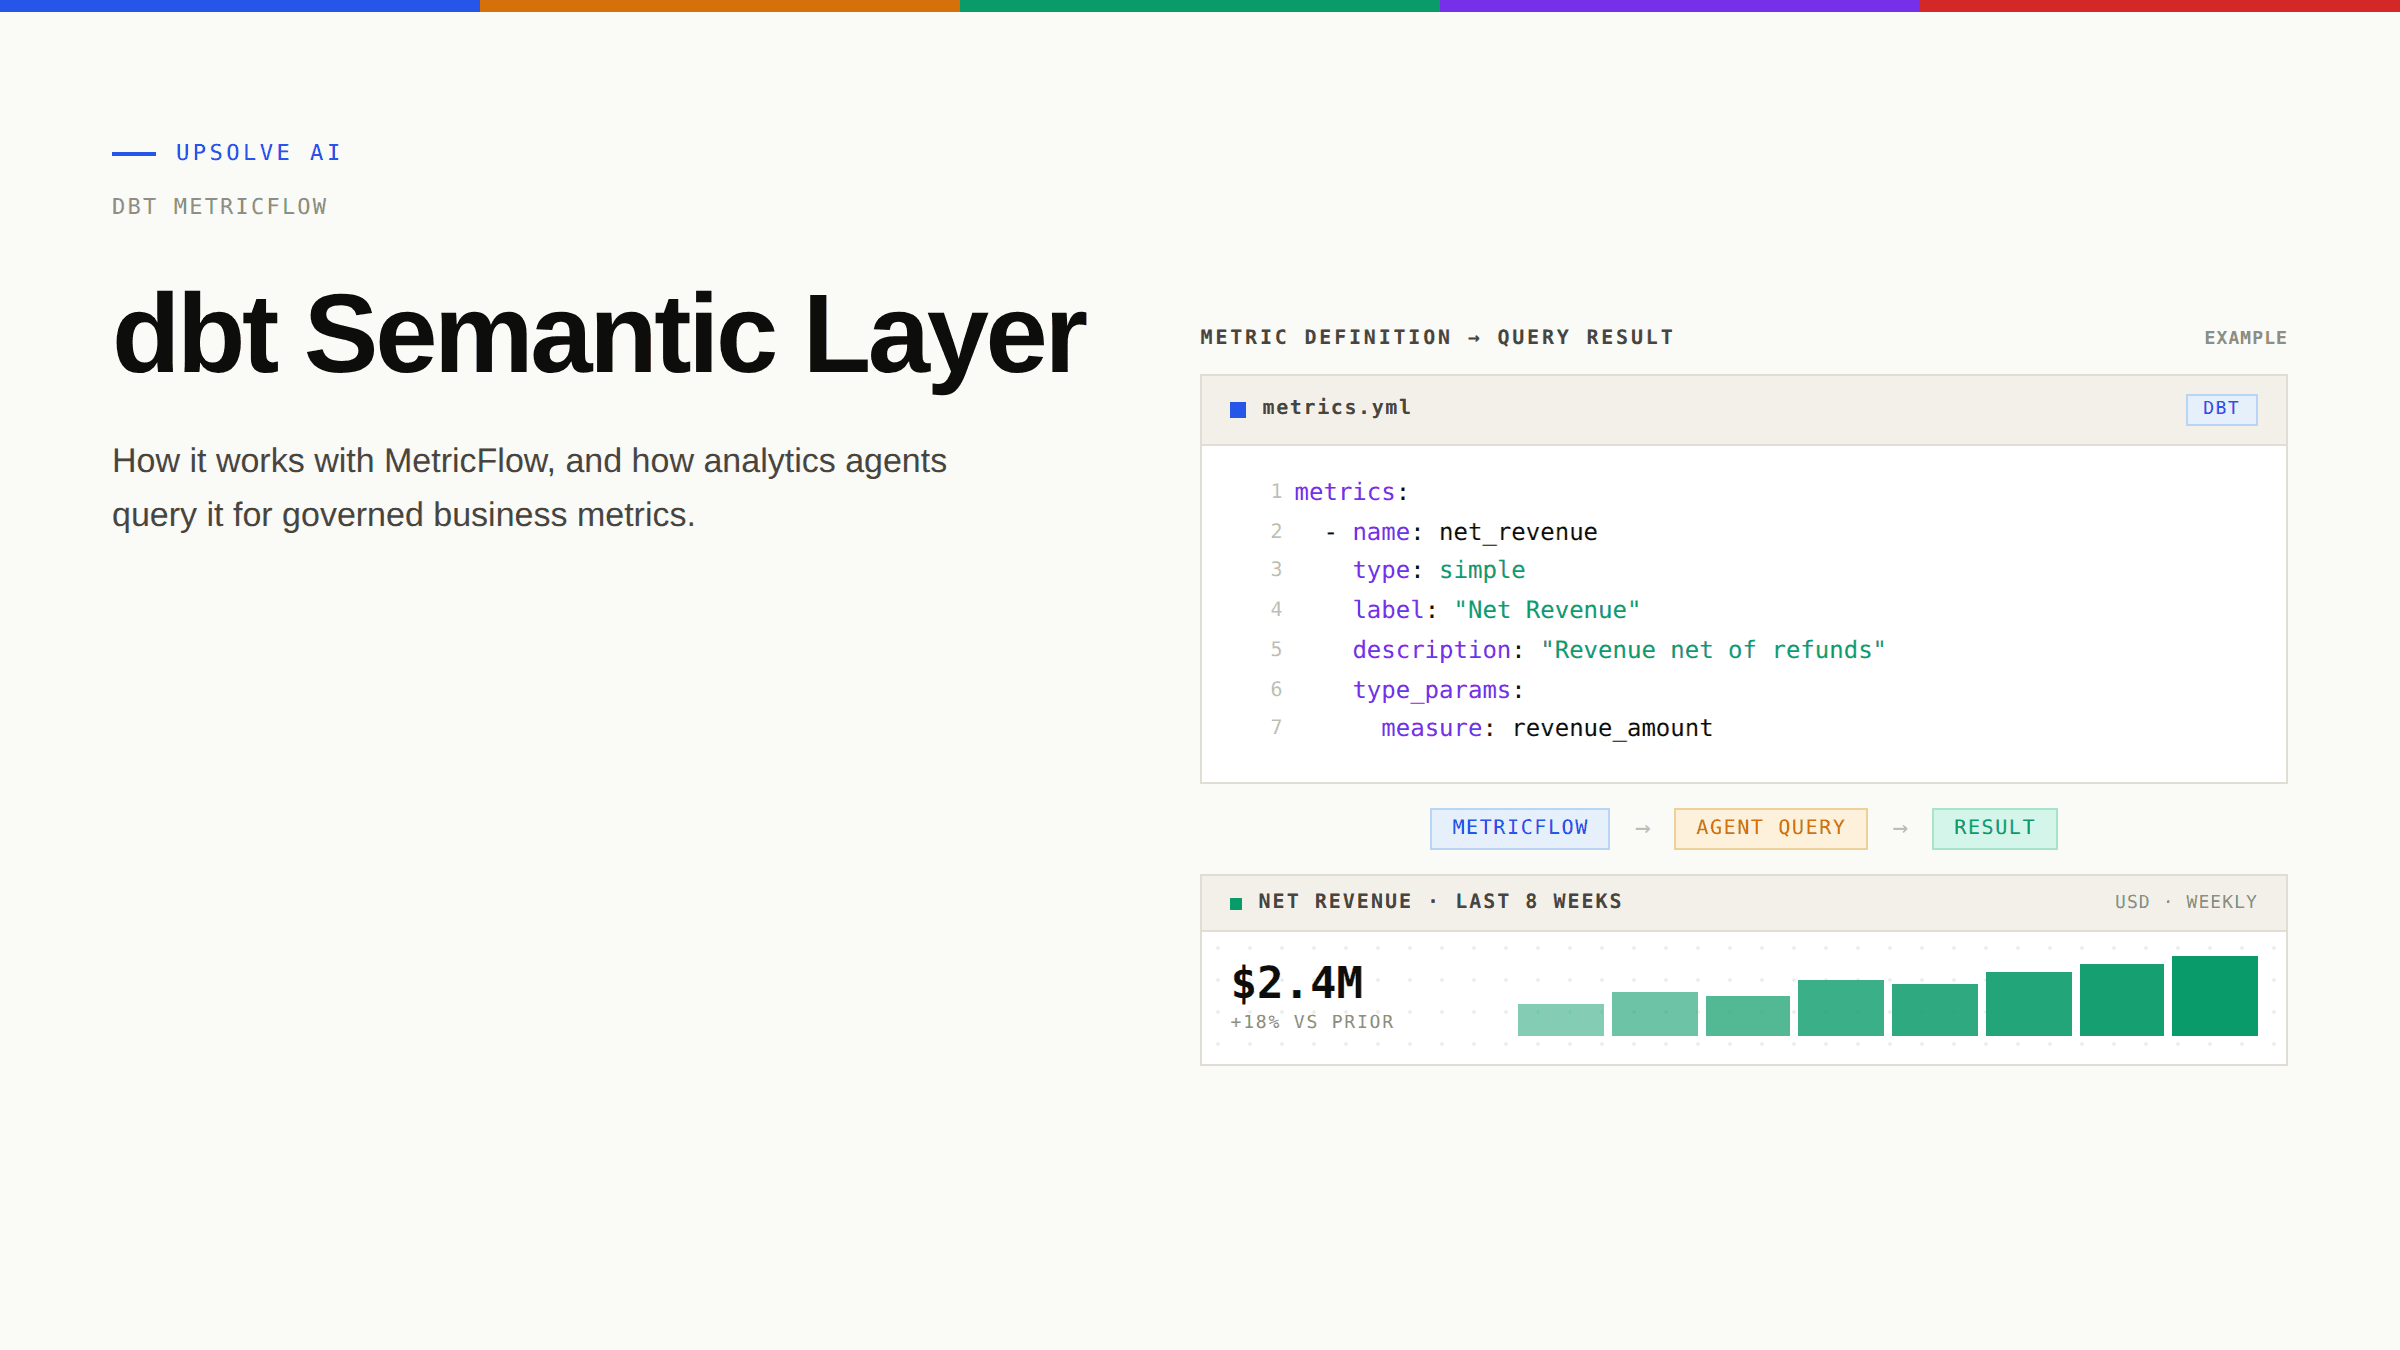Click the green square icon beside NET REVENUE
Viewport: 2400px width, 1350px height.
(1236, 903)
